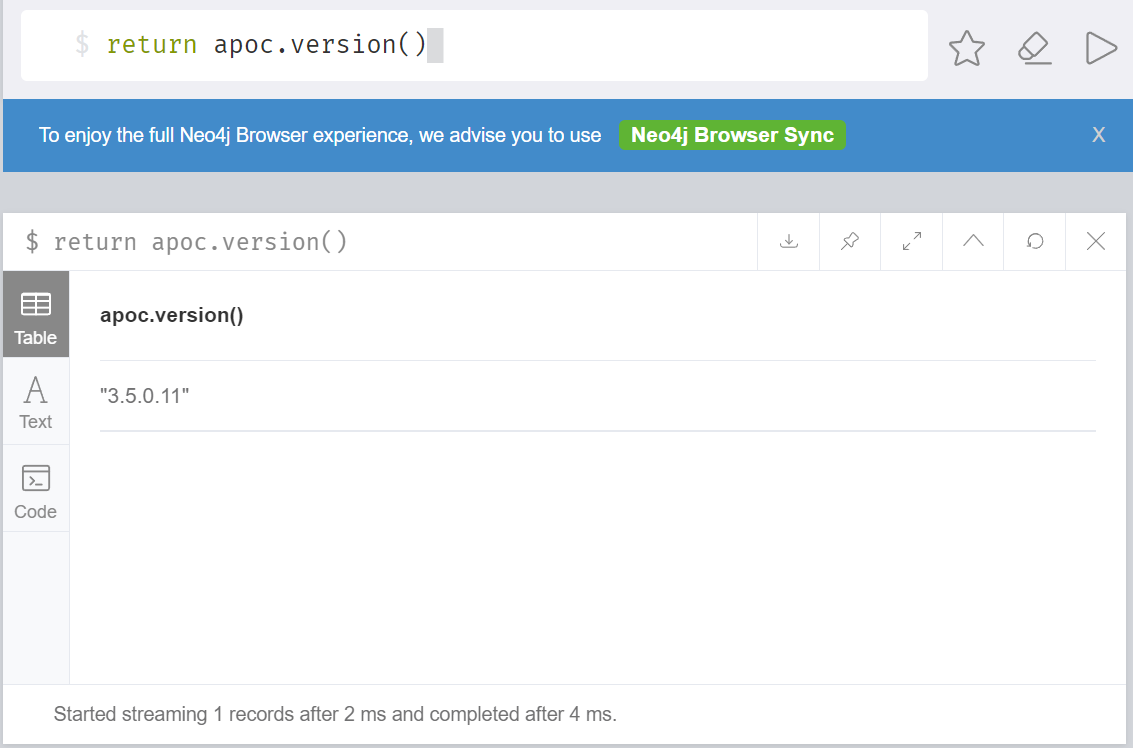Open Neo4j Browser Sync

732,134
